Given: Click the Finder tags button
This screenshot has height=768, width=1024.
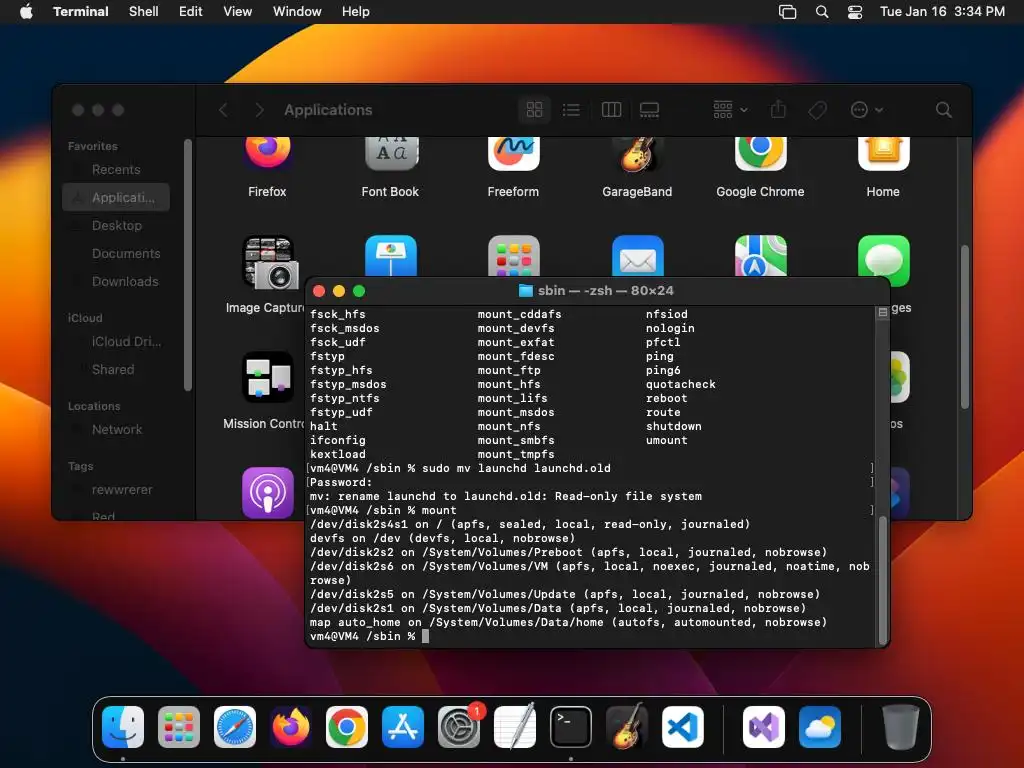Looking at the screenshot, I should 817,110.
